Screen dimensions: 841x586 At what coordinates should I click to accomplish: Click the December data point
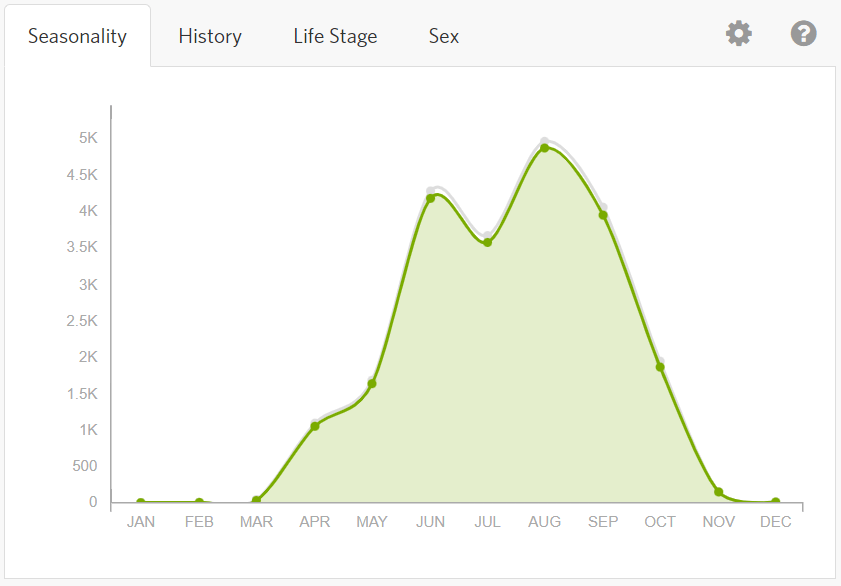coord(776,502)
